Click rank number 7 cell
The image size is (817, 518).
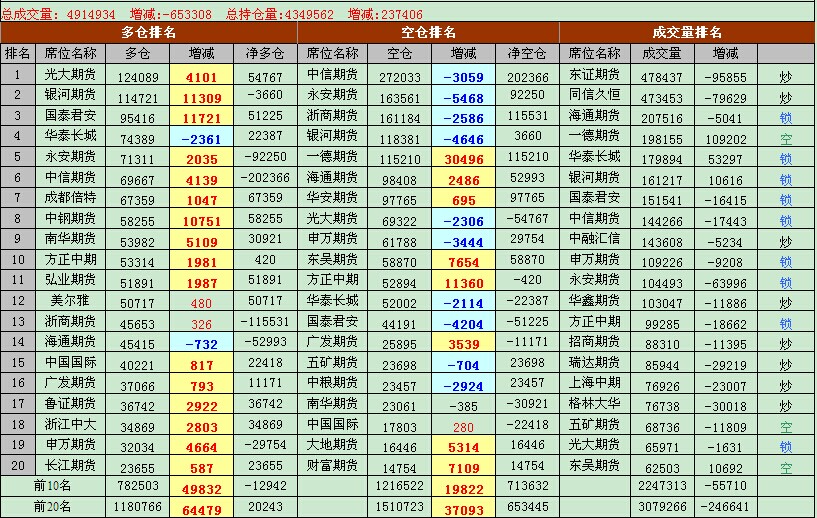[18, 198]
